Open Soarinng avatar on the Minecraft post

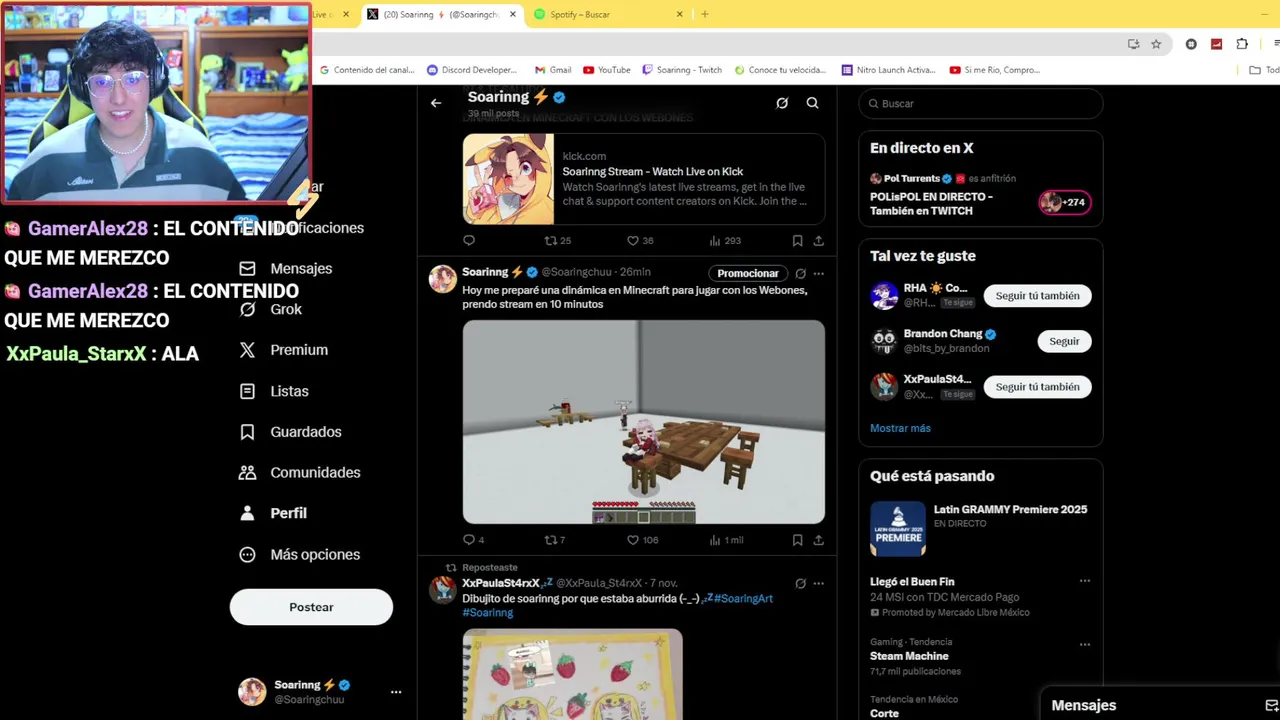[443, 279]
